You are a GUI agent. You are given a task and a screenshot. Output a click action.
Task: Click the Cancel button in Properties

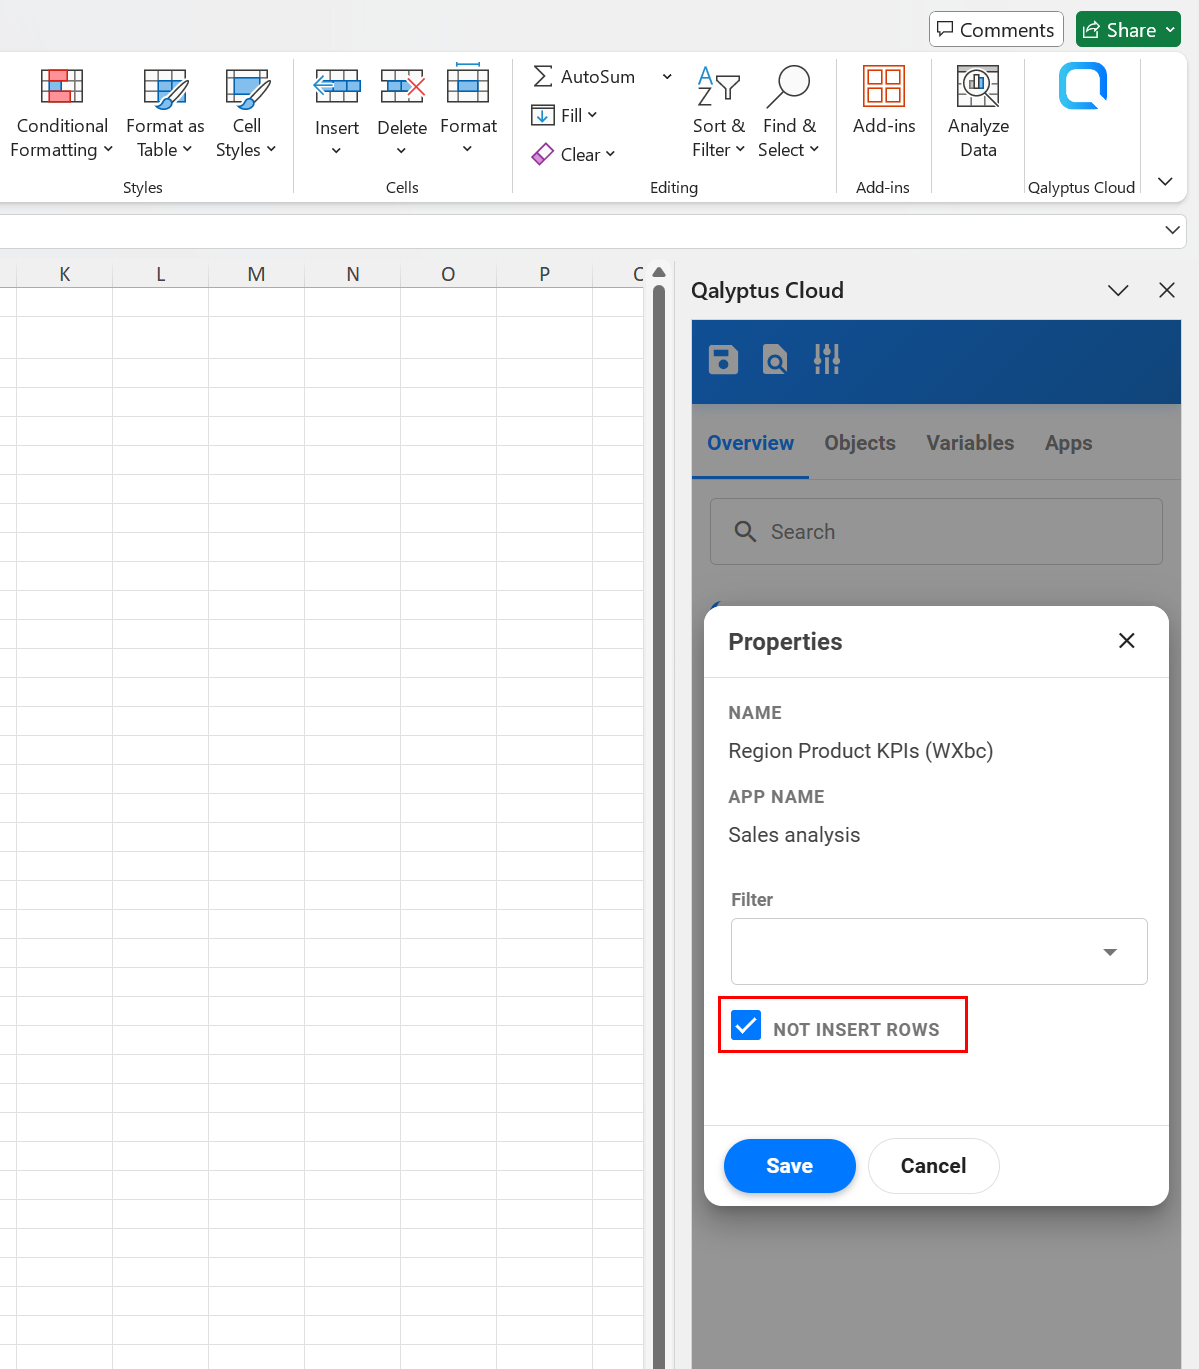point(933,1166)
